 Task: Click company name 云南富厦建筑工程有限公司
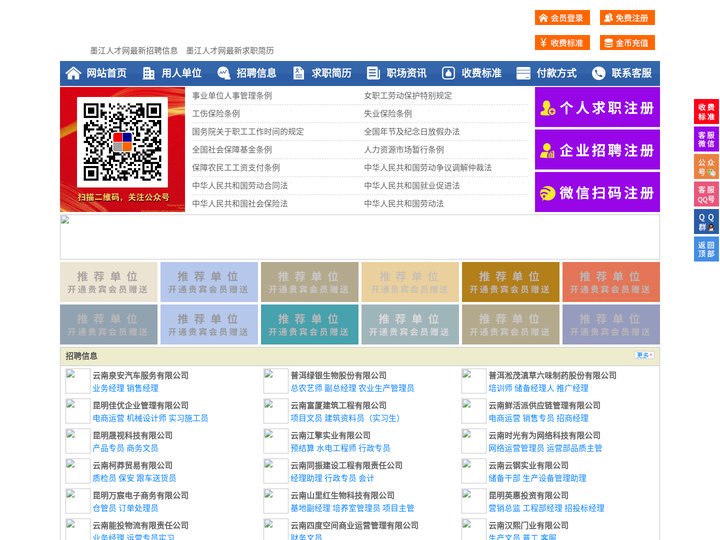(x=338, y=405)
